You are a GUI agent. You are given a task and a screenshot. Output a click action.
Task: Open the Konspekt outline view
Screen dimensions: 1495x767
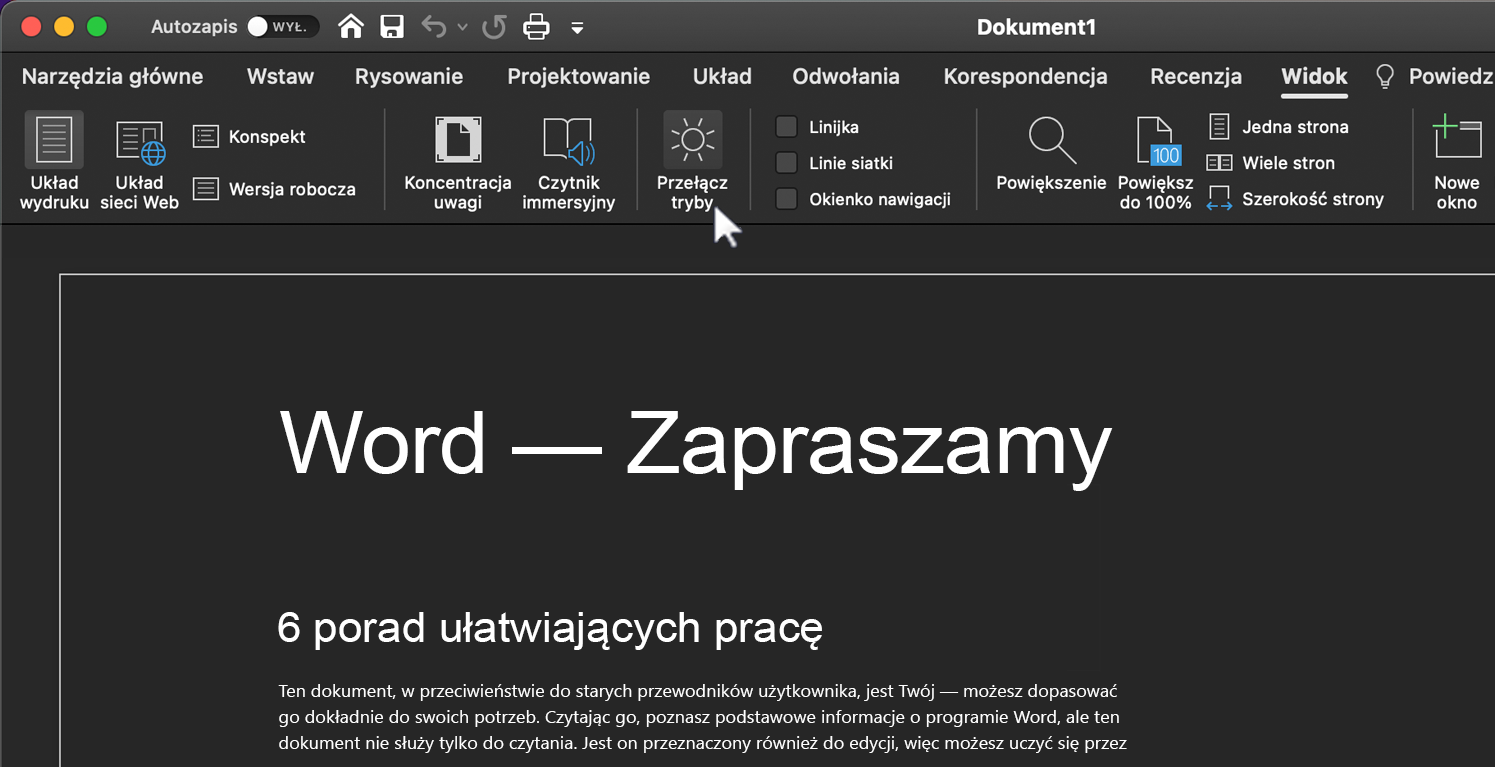(249, 137)
